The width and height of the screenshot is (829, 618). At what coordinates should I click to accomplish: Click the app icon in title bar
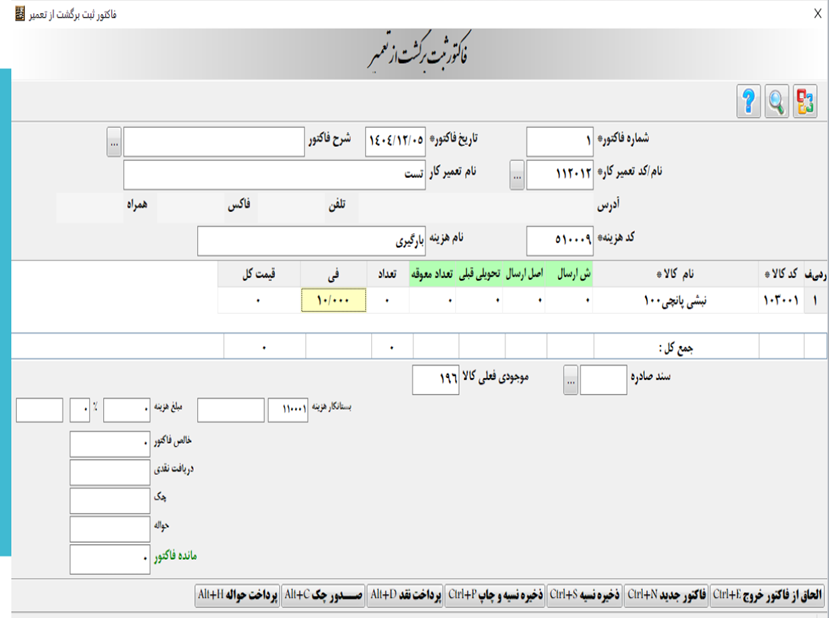pos(20,14)
